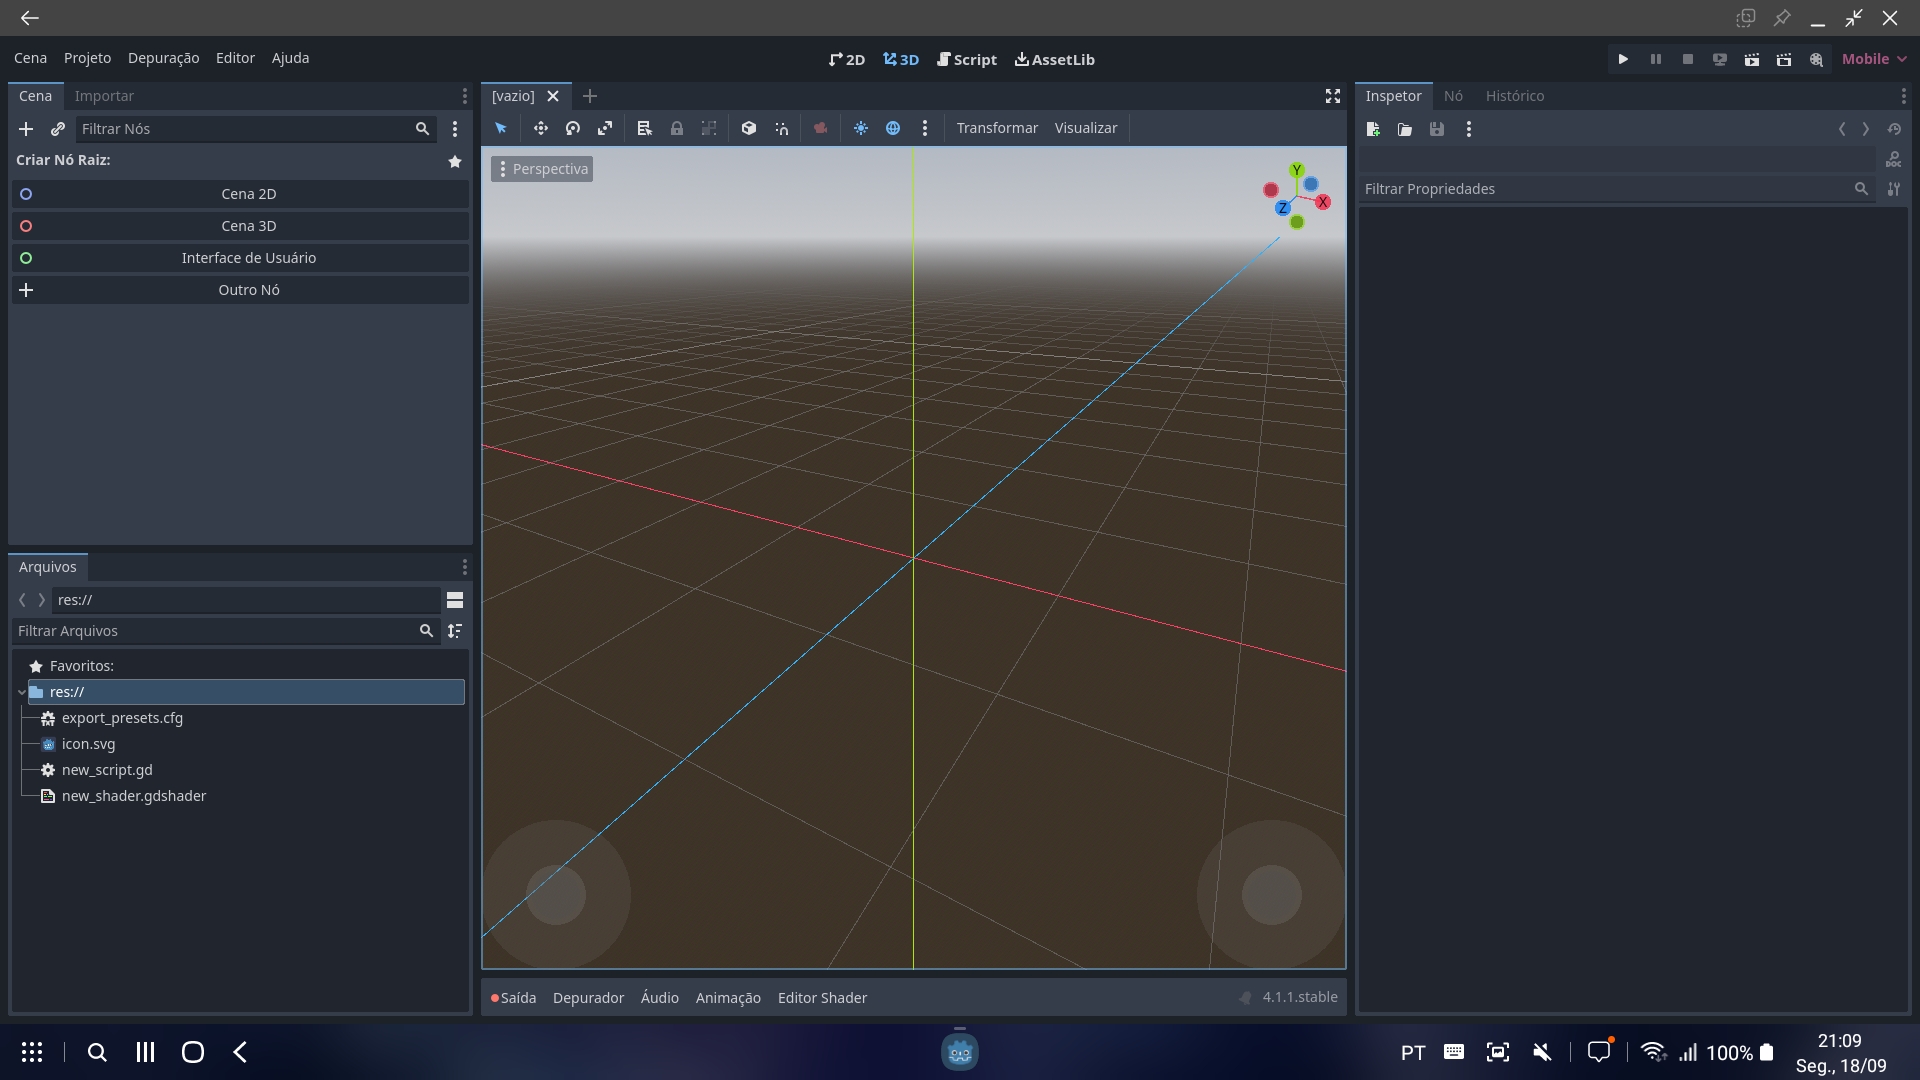Select the Move tool in the 3D toolbar

pyautogui.click(x=541, y=128)
